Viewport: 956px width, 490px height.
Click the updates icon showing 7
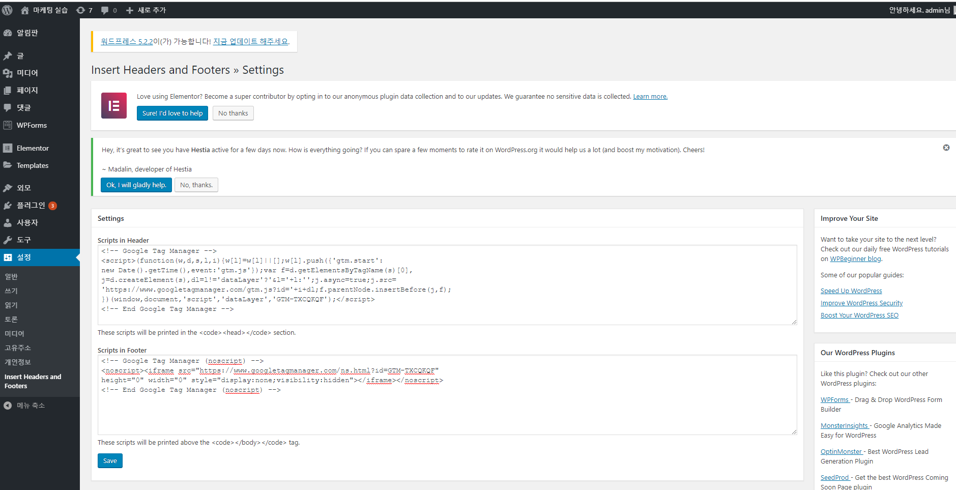[80, 10]
